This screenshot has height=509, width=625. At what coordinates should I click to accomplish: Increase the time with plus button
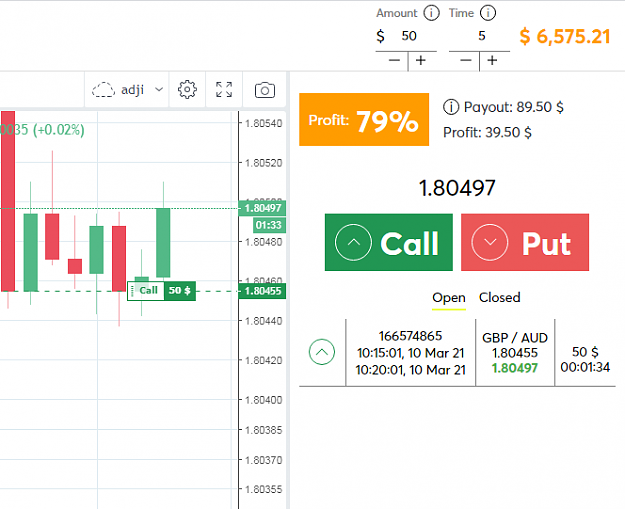pyautogui.click(x=492, y=61)
